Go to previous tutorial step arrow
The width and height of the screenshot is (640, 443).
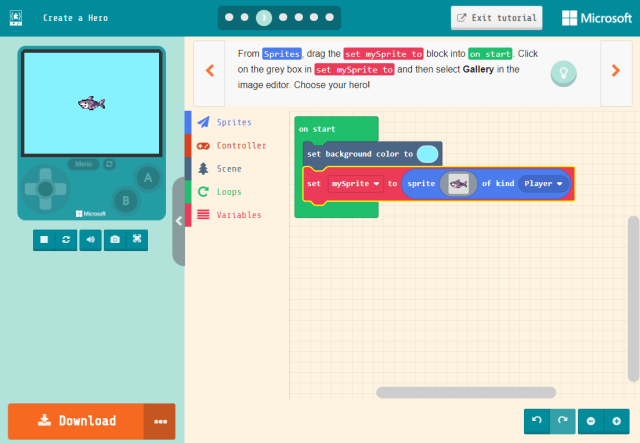210,70
